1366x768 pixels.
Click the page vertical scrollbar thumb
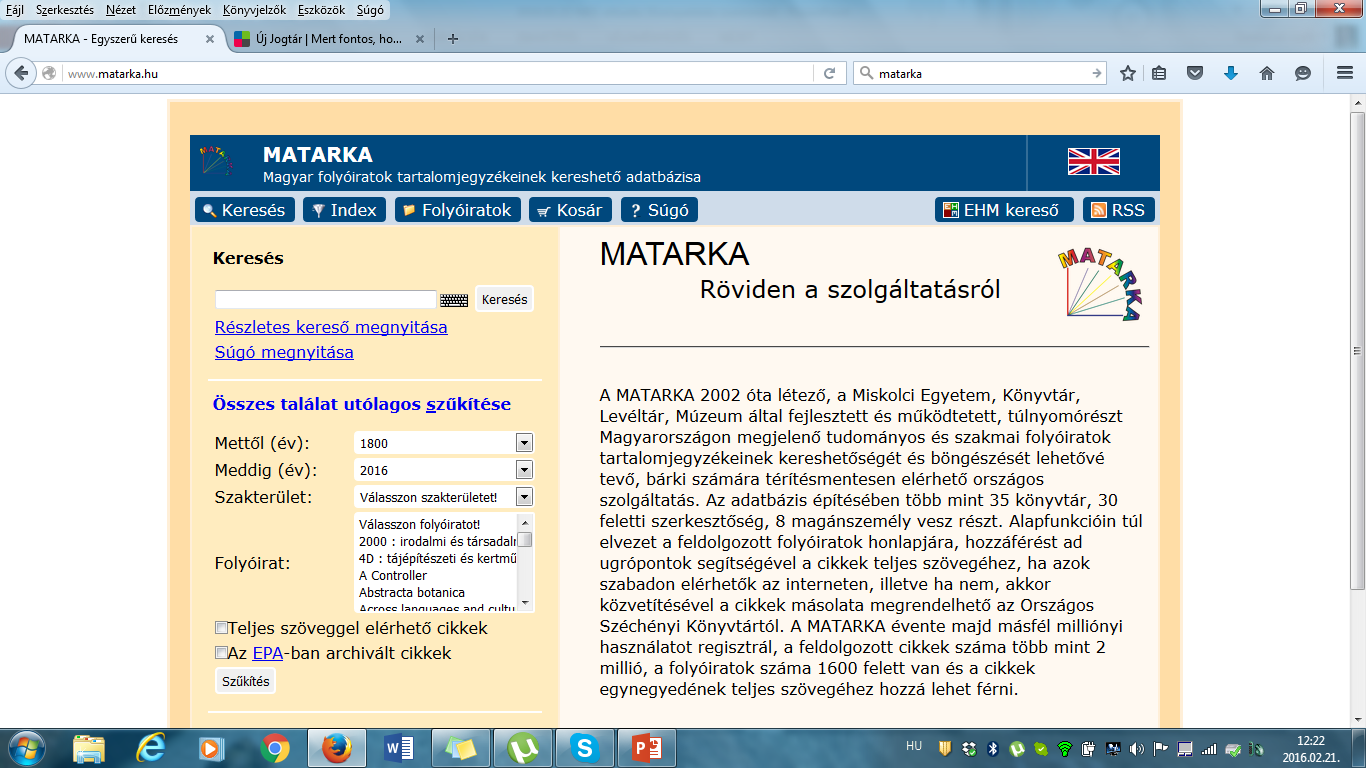coord(1357,349)
